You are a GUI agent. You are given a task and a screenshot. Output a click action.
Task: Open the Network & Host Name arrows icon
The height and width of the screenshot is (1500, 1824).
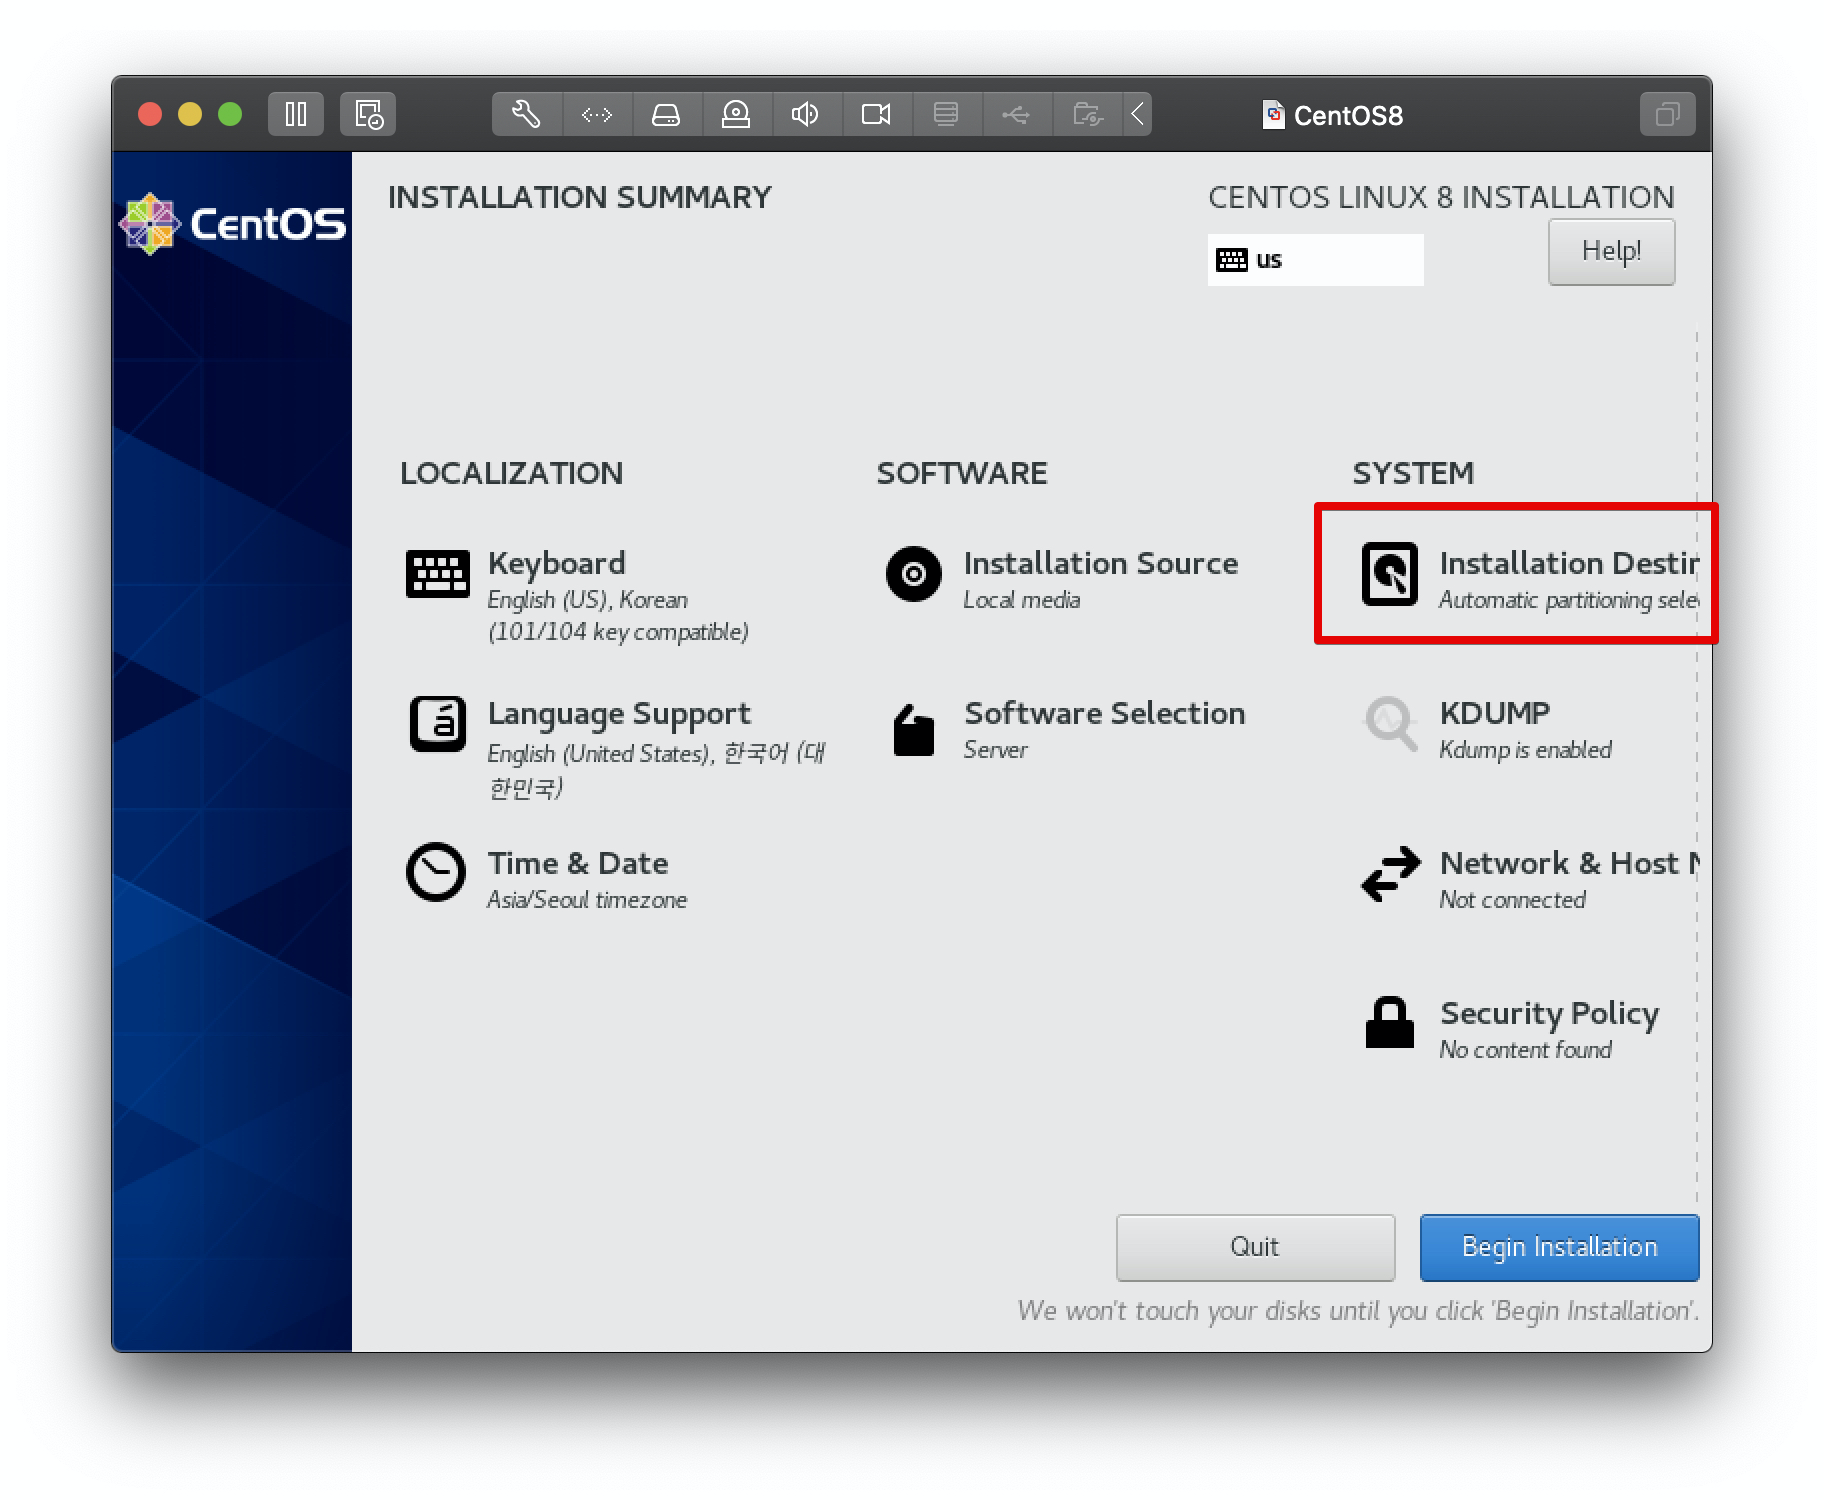(x=1391, y=874)
